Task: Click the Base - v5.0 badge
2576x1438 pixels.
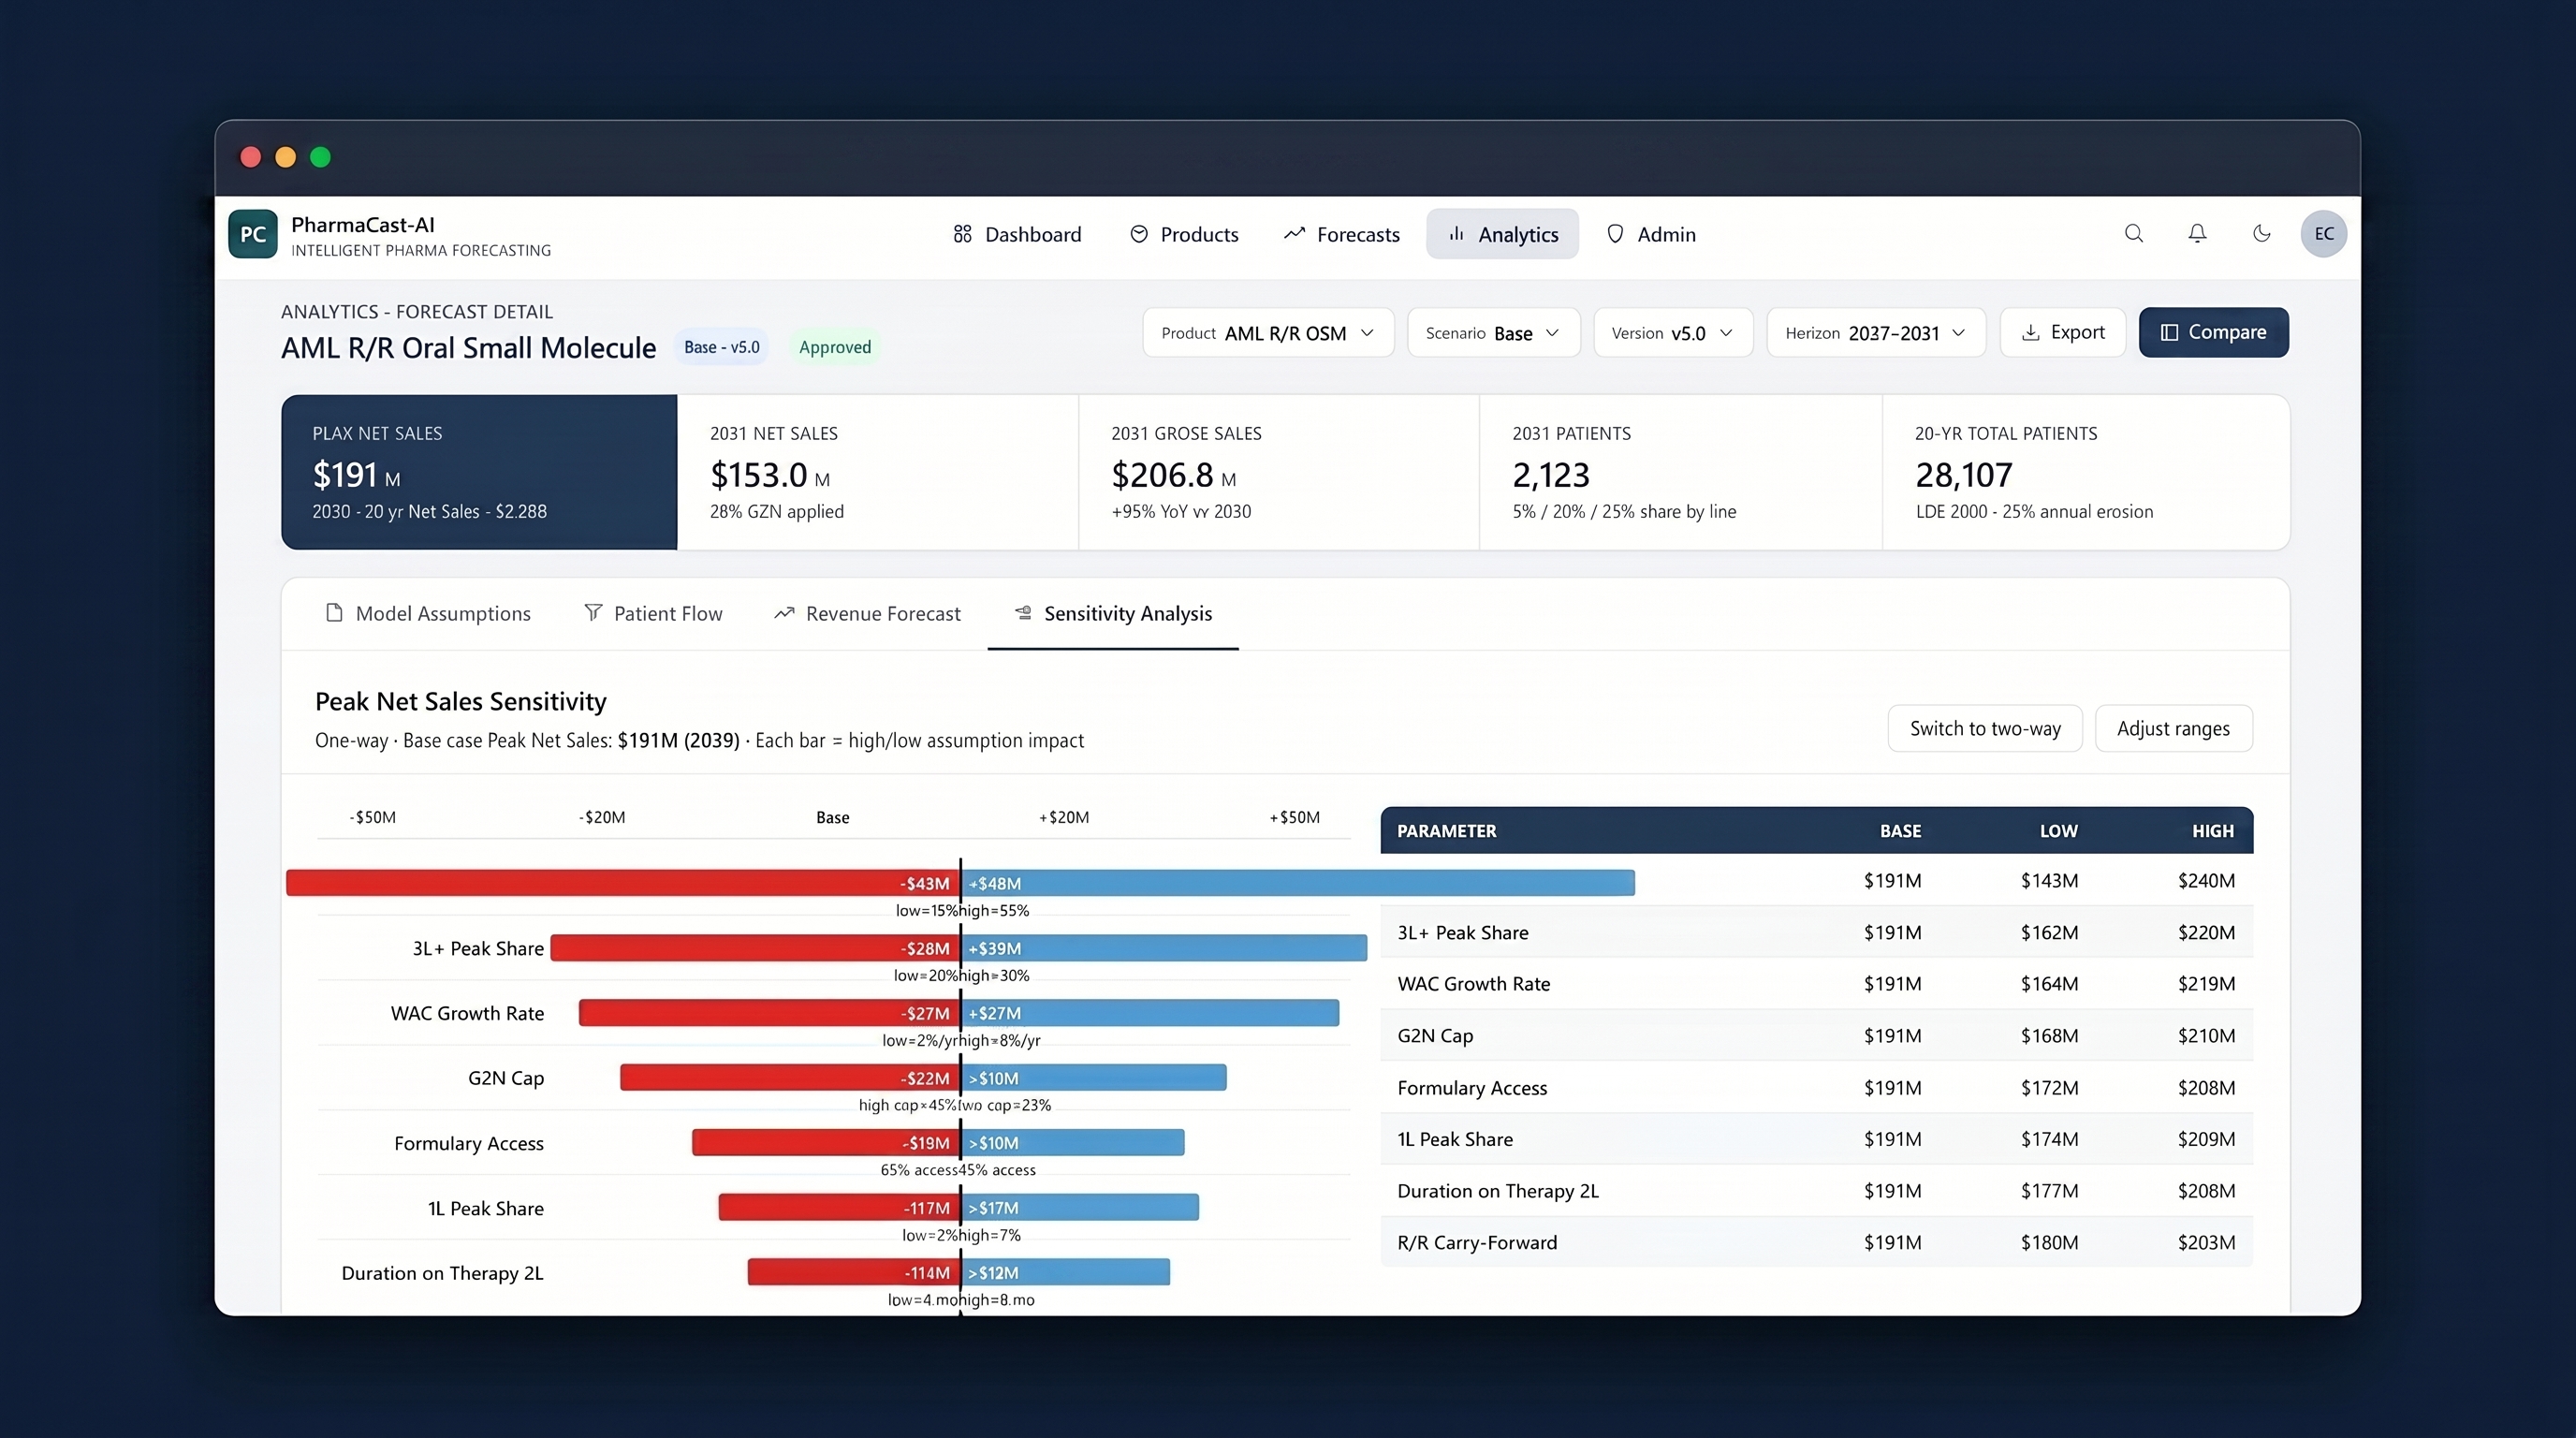Action: coord(722,347)
